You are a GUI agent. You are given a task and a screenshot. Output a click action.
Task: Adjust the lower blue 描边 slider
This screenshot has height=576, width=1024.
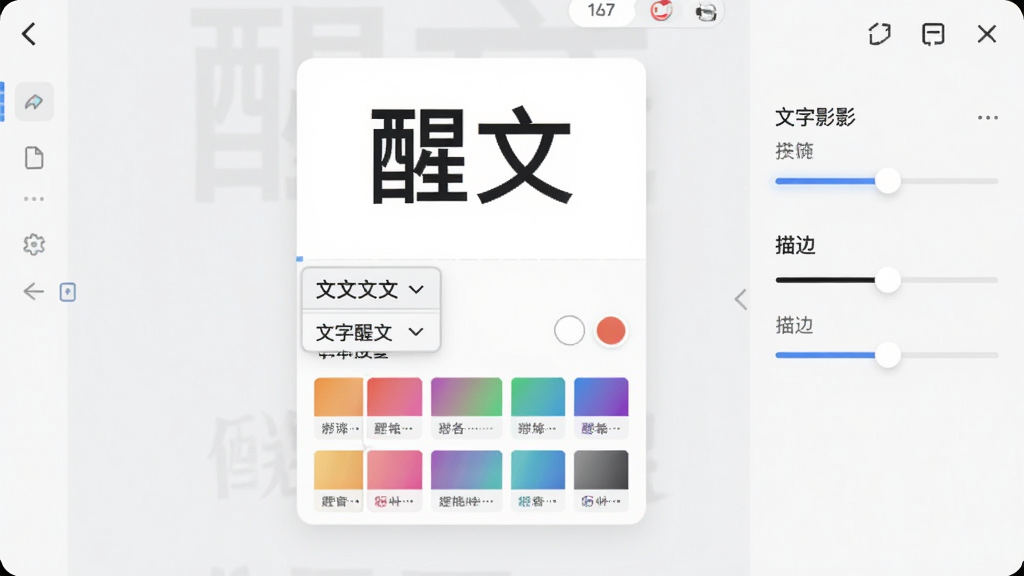click(x=887, y=355)
